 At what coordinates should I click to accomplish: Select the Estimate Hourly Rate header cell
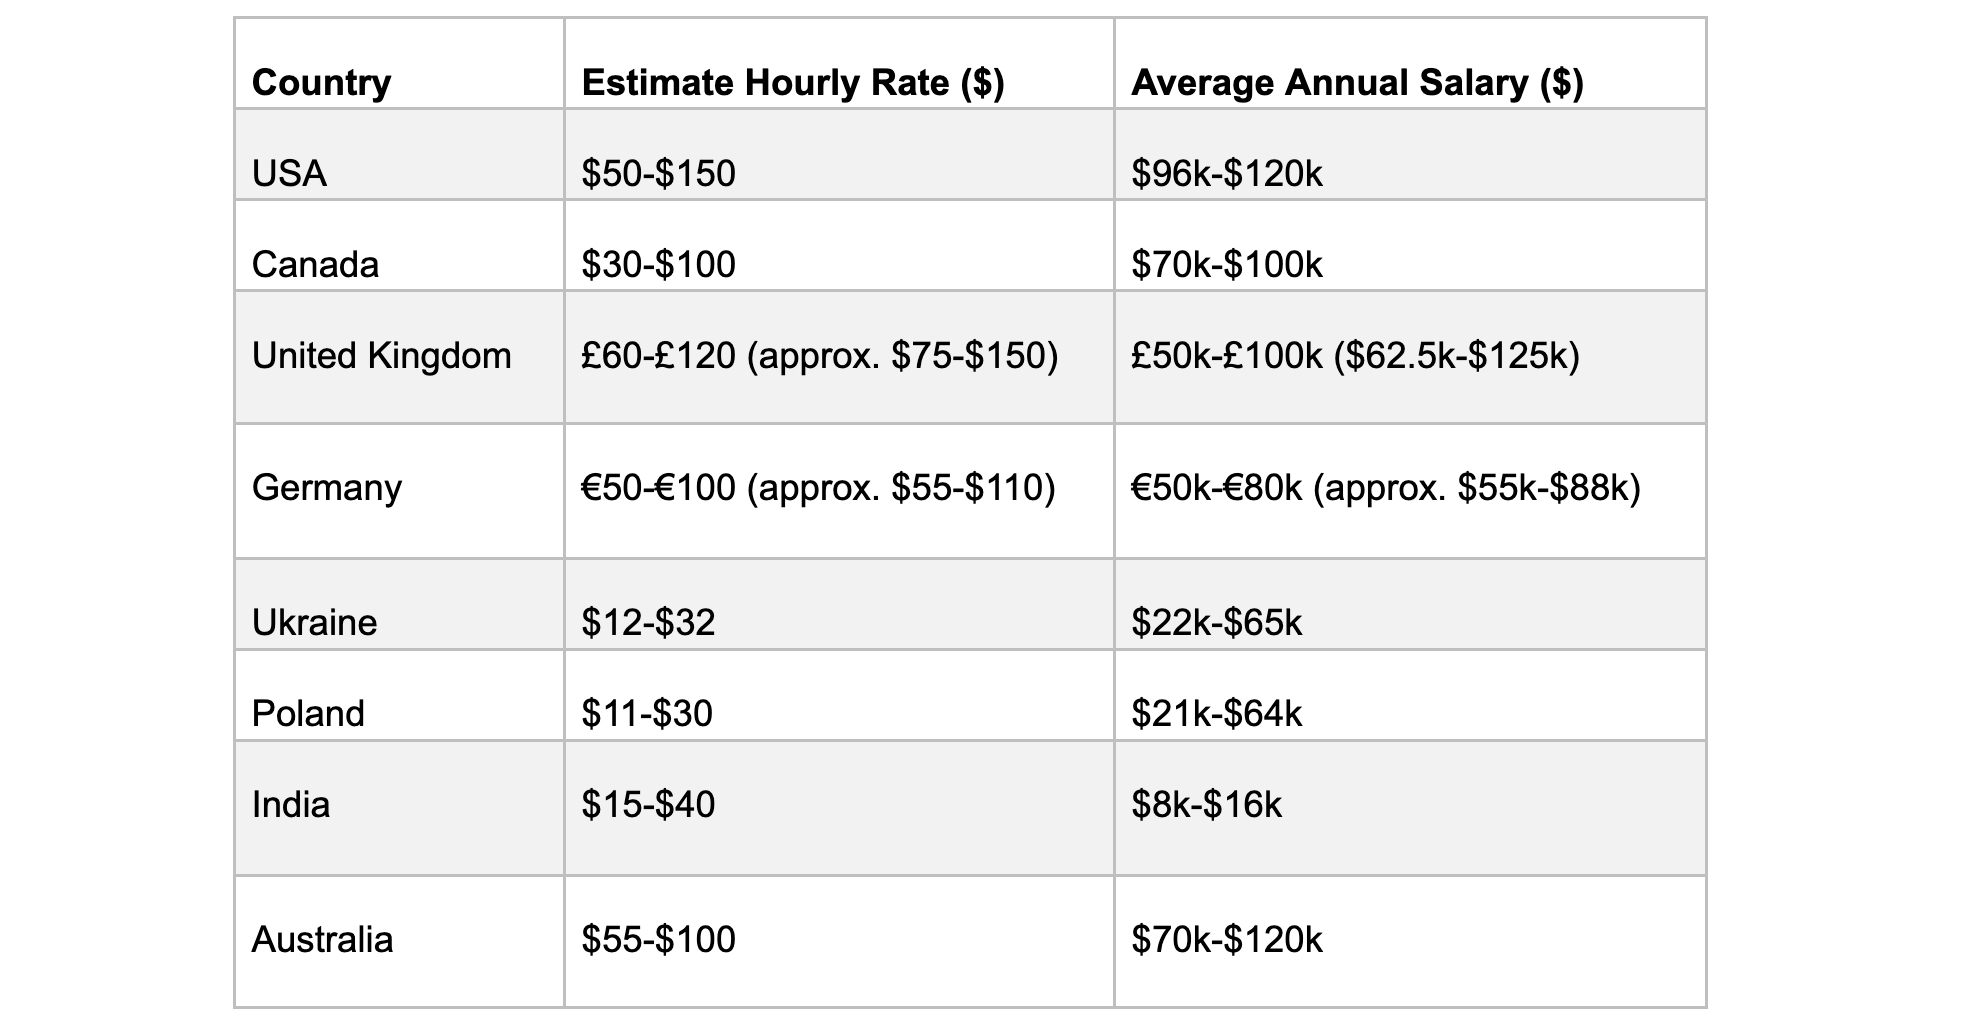pyautogui.click(x=839, y=63)
